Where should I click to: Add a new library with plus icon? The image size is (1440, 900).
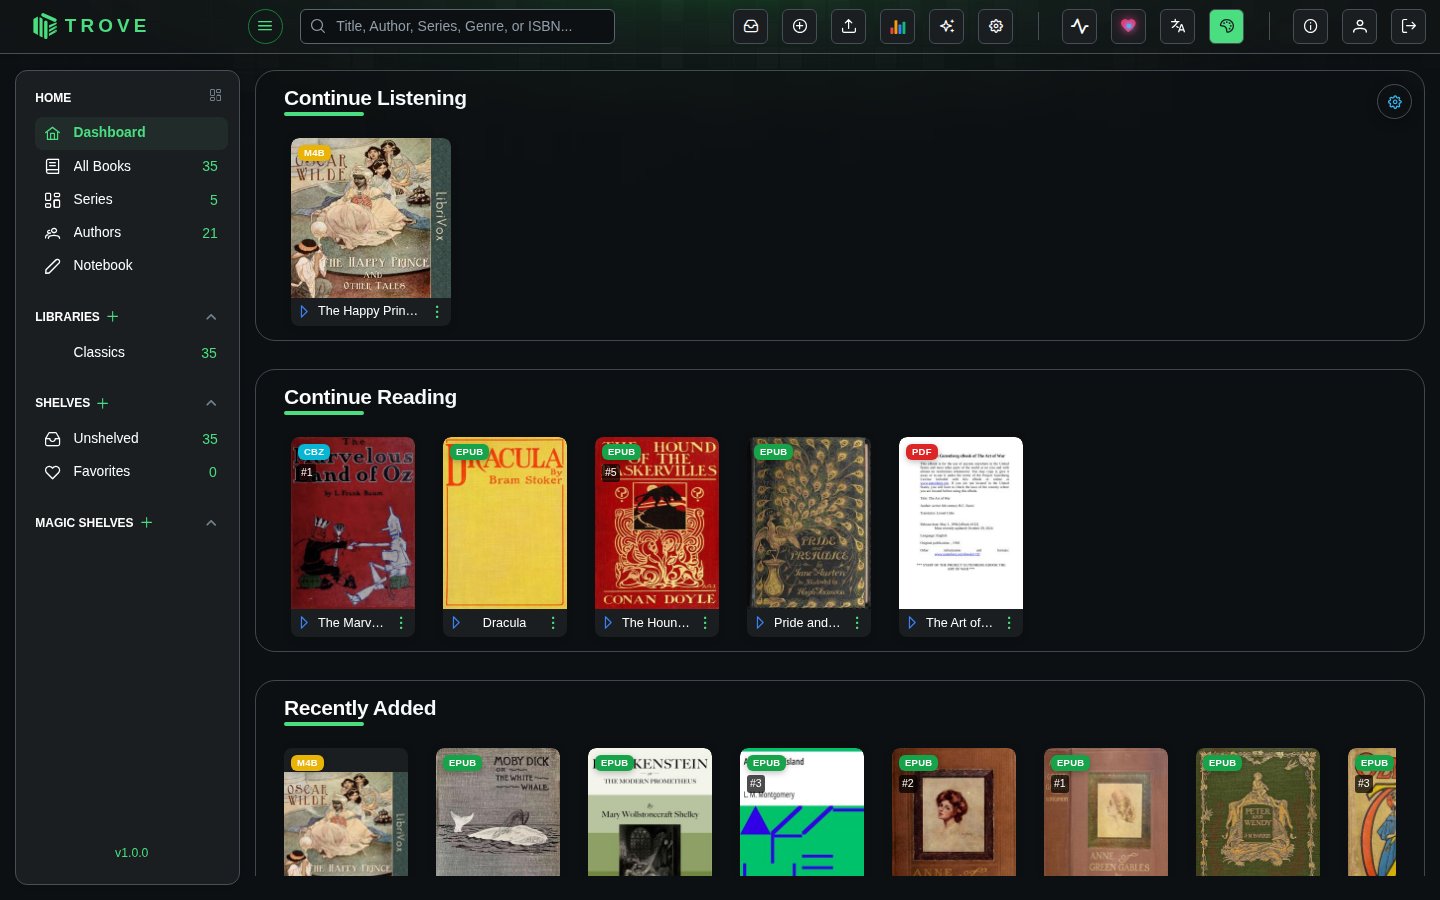point(113,316)
